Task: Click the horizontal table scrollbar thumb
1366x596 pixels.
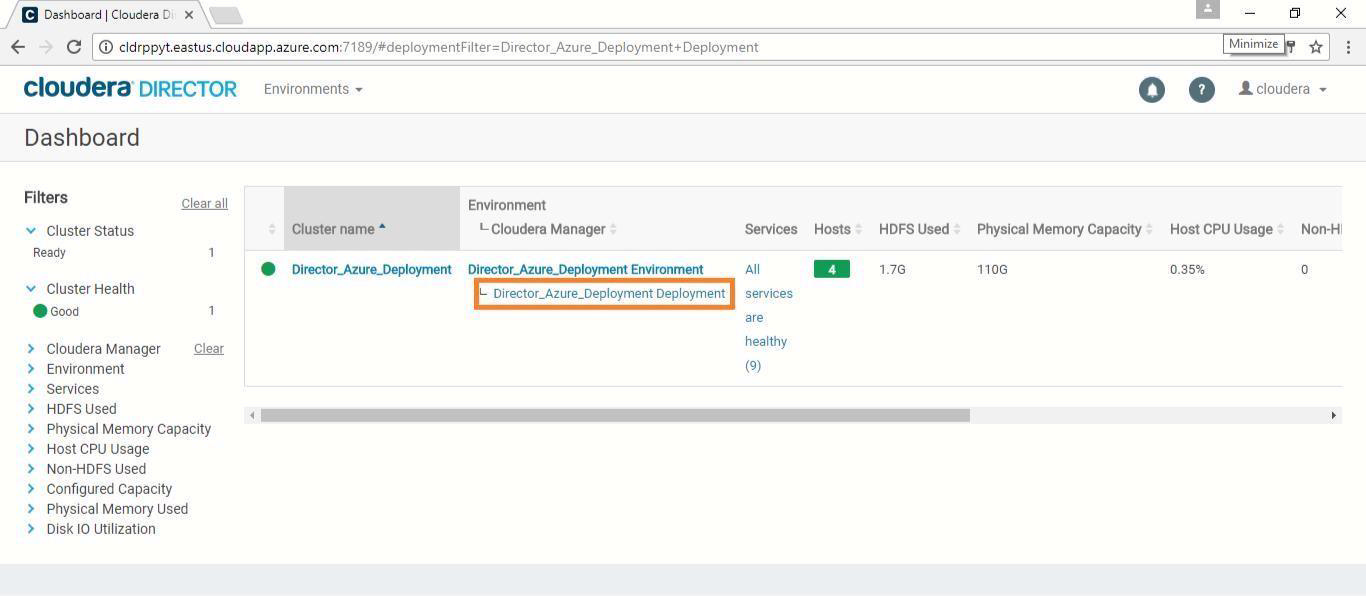Action: pyautogui.click(x=615, y=415)
